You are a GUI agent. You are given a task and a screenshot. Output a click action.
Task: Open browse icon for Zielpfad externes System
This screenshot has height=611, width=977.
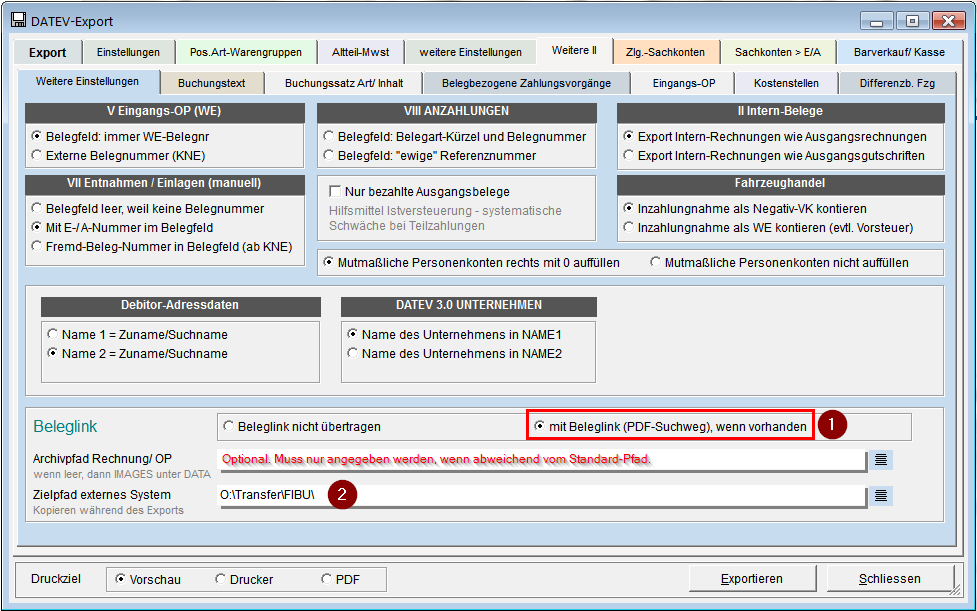click(880, 496)
